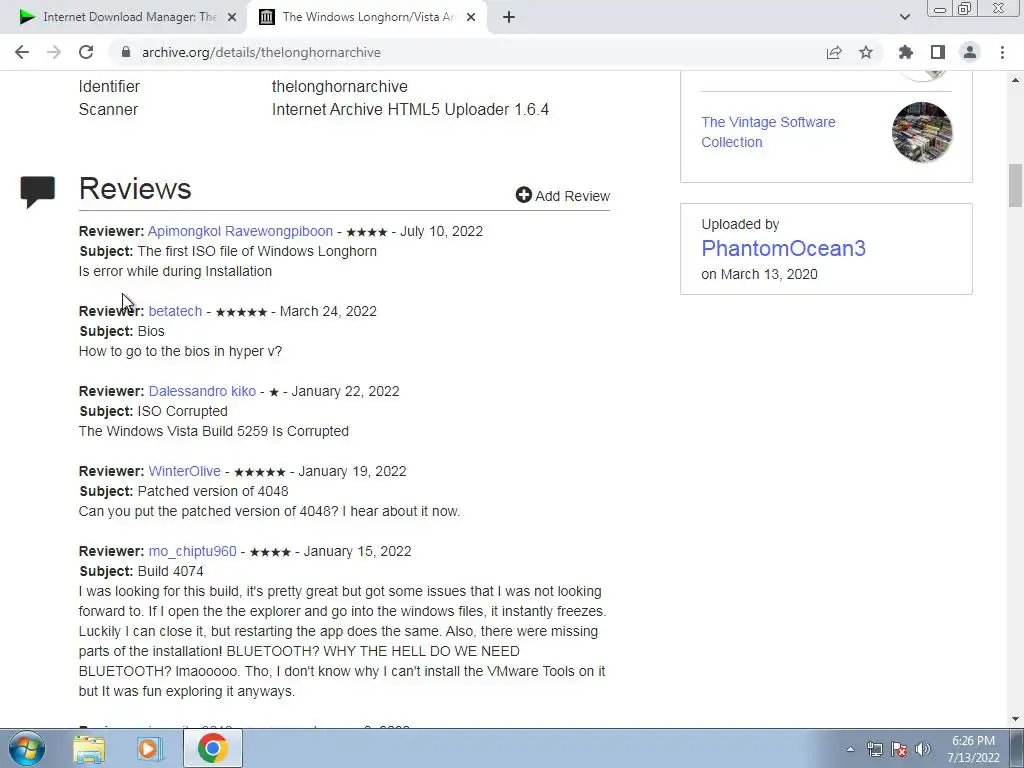Go back to the previous page

pyautogui.click(x=22, y=52)
